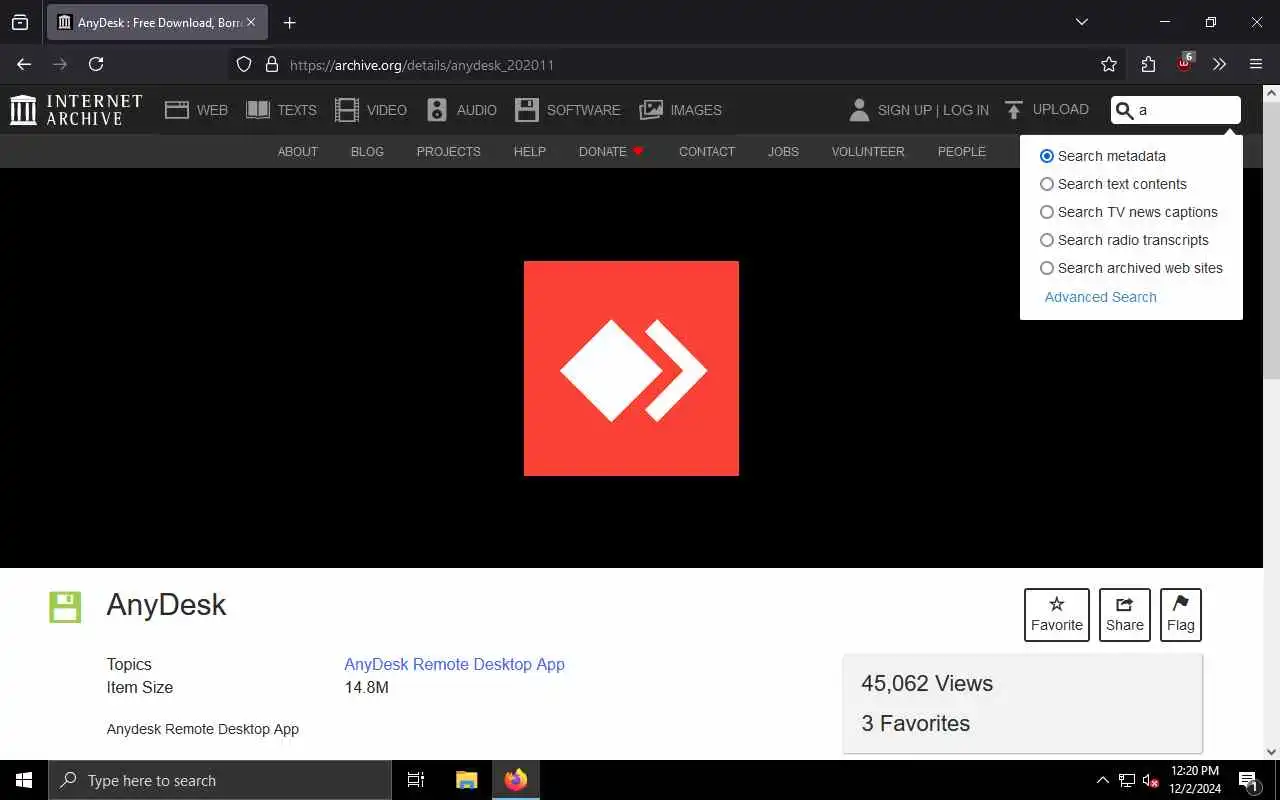1280x800 pixels.
Task: Click the muted volume tray icon
Action: pos(1151,780)
